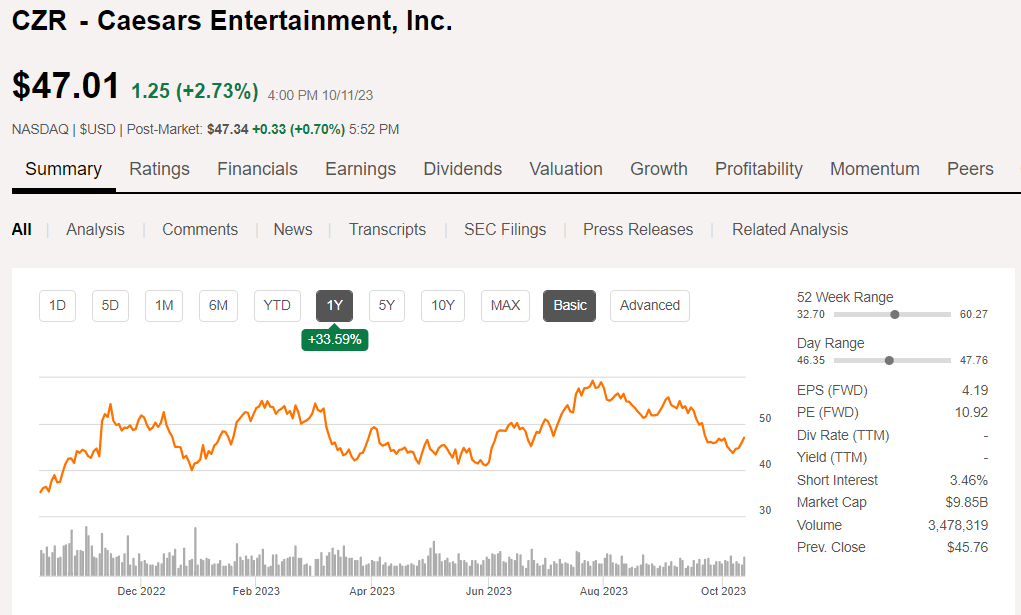Screen dimensions: 1021x615
Task: Select the Dividends tab
Action: (x=462, y=169)
